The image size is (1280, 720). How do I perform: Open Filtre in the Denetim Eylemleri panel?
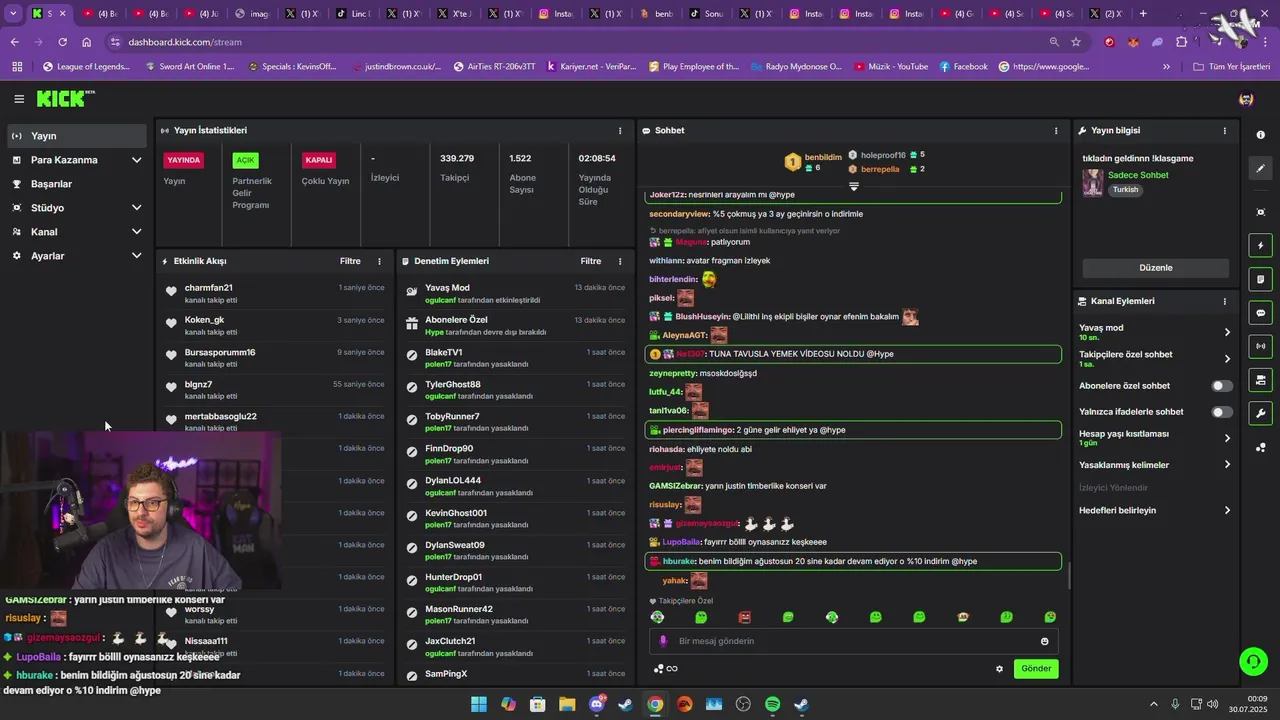pos(591,261)
